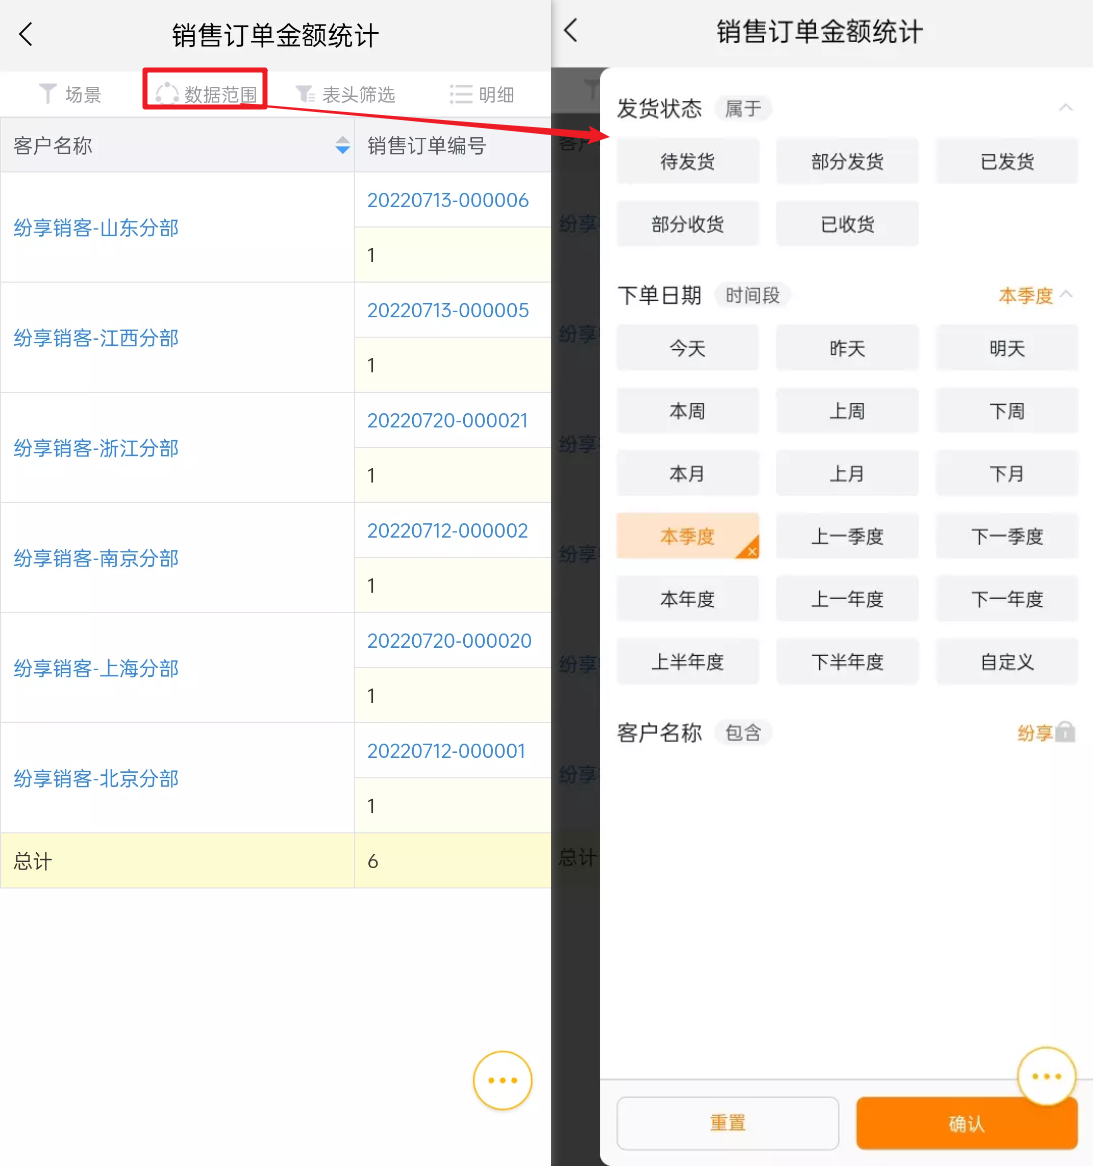This screenshot has height=1166, width=1093.
Task: Select 部分发货 status option
Action: coord(847,161)
